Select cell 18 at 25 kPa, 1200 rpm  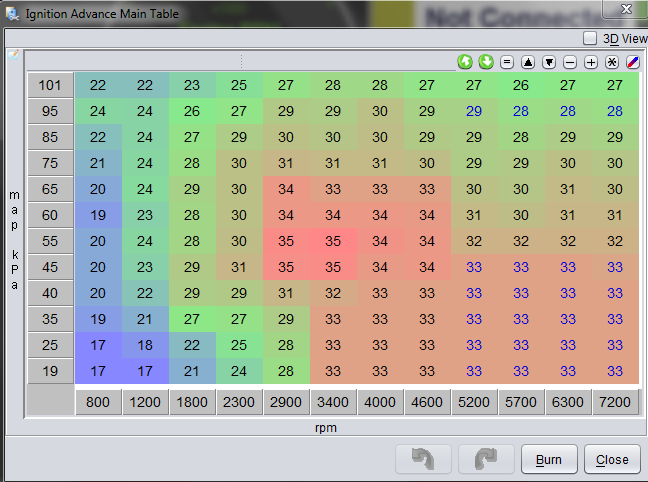[145, 345]
